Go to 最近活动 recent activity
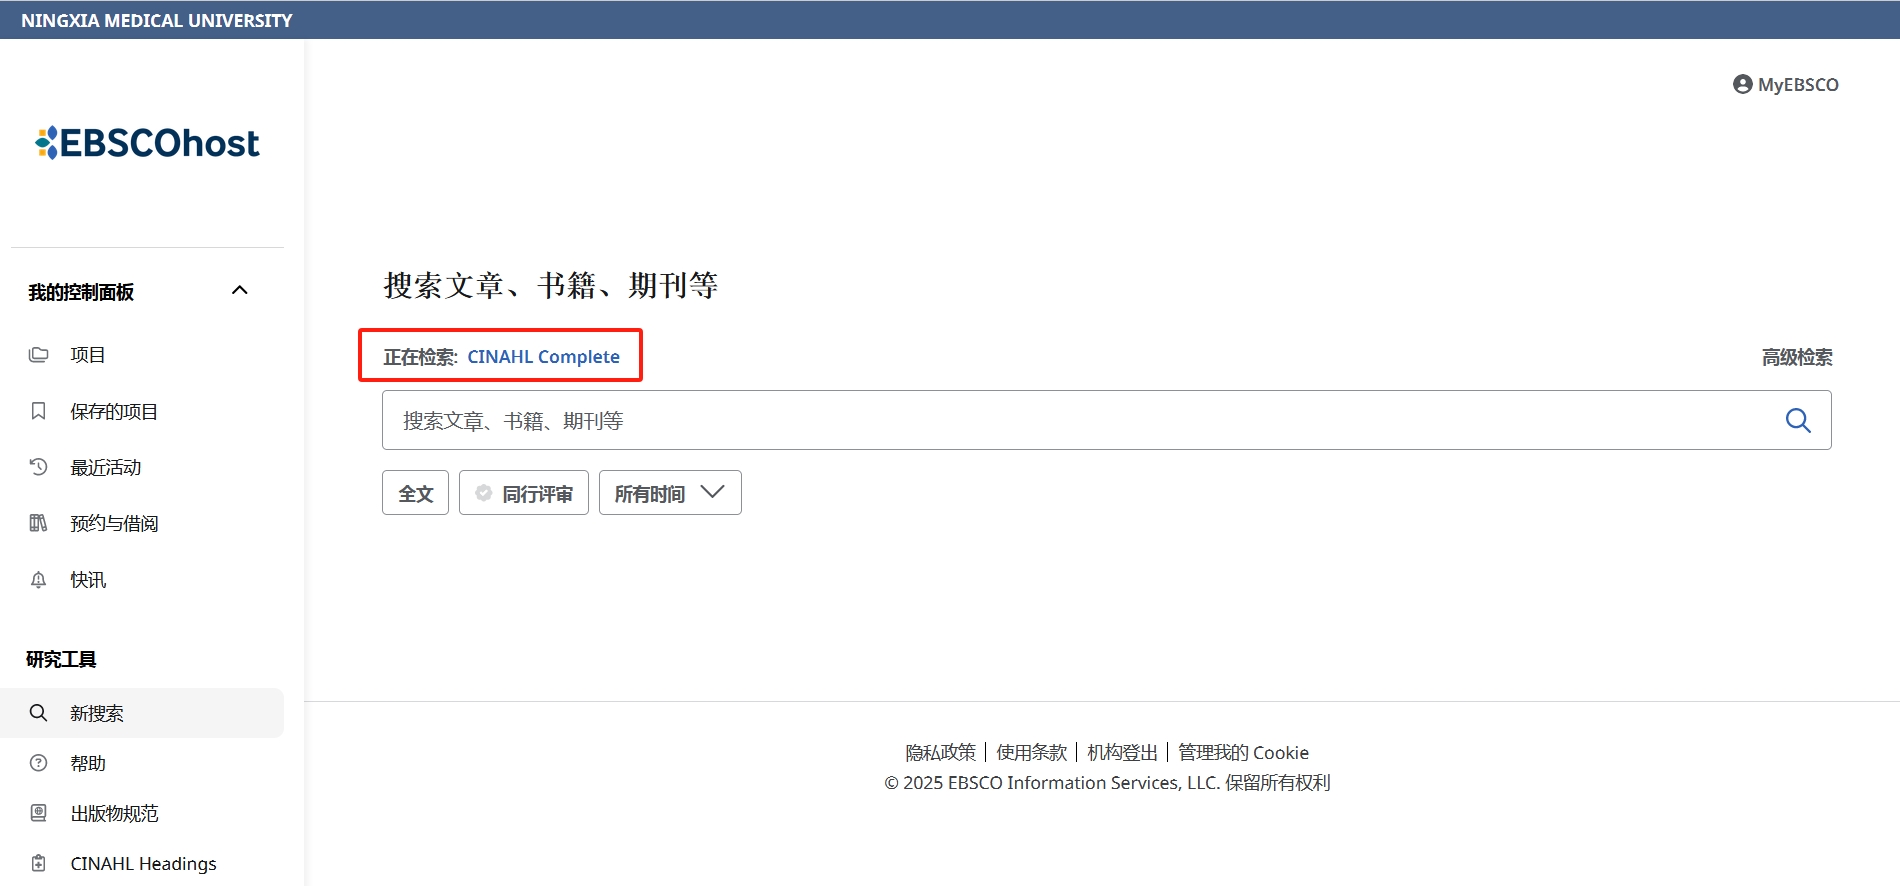The height and width of the screenshot is (886, 1900). 106,467
